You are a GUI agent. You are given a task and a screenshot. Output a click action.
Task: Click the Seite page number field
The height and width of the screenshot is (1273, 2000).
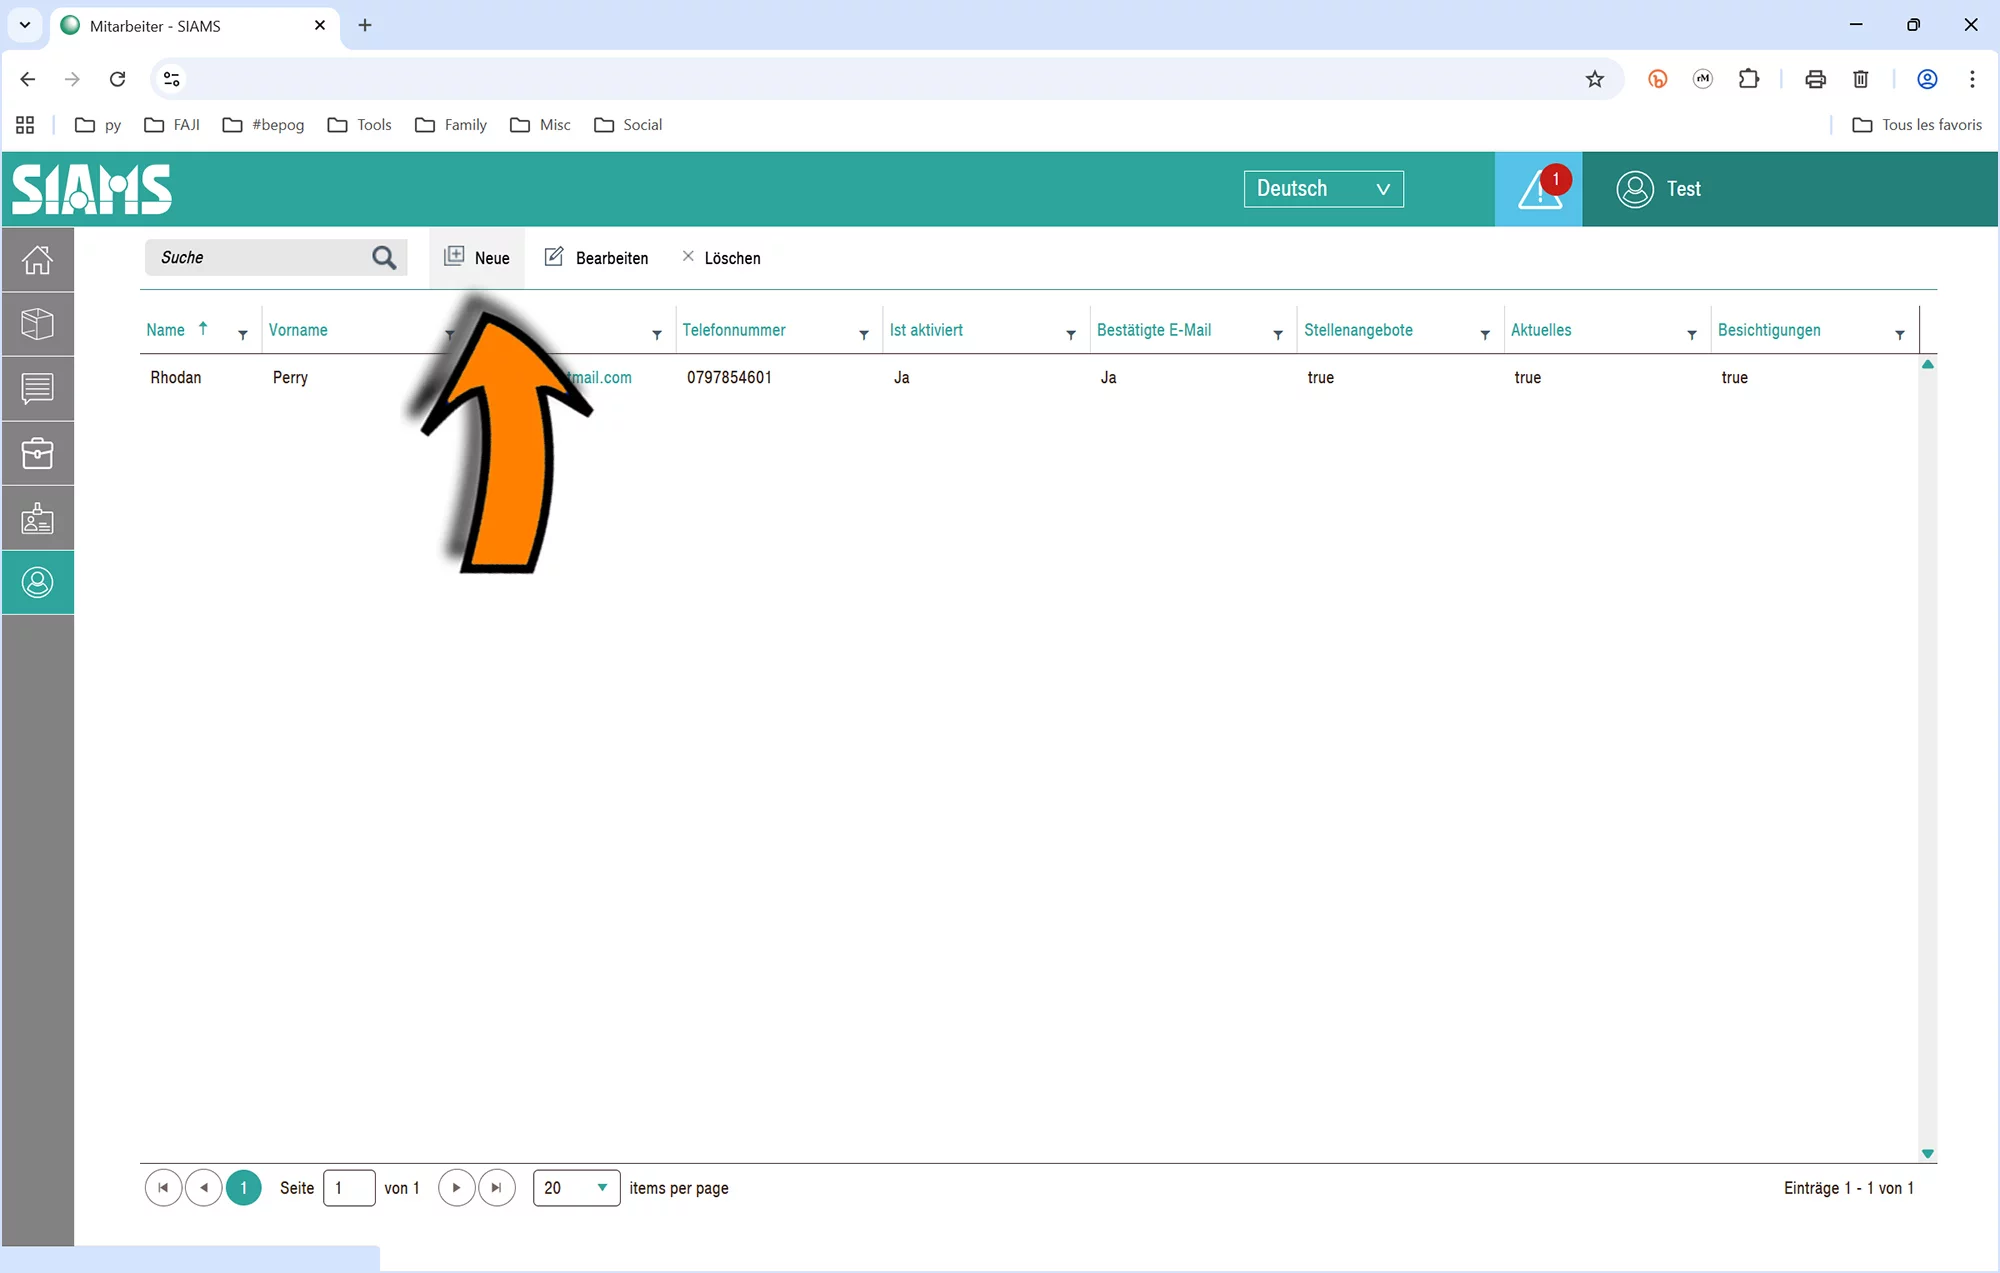[349, 1188]
